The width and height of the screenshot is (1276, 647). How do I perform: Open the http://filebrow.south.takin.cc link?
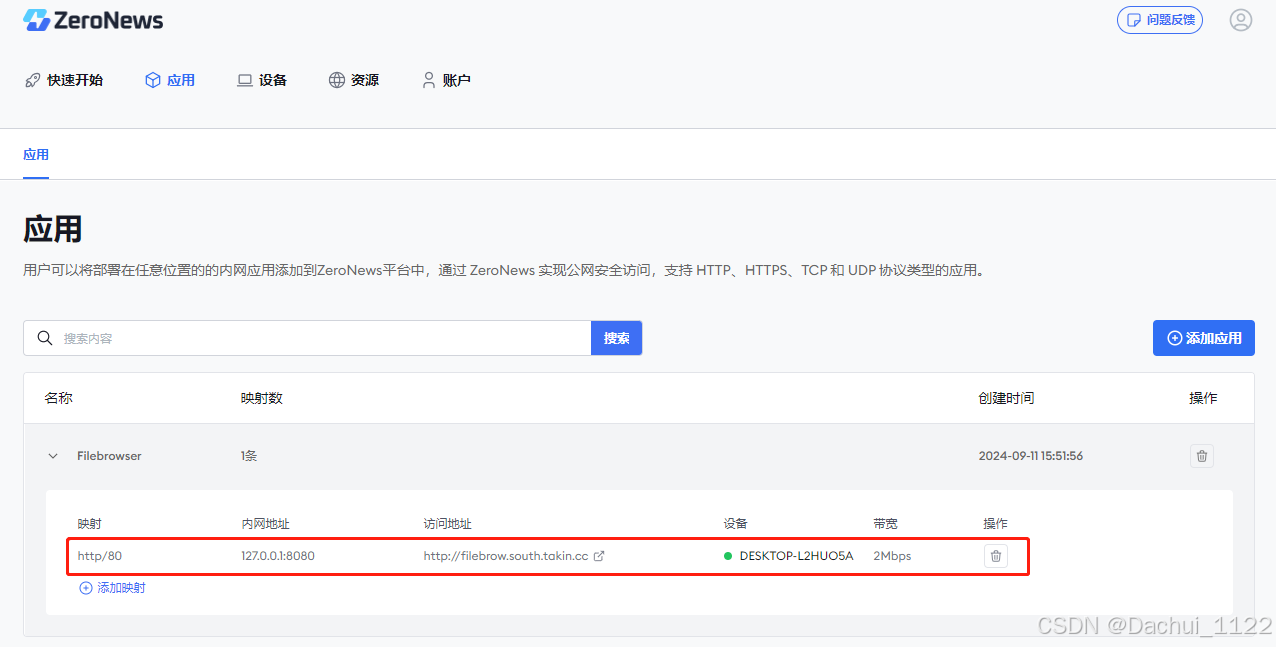point(506,556)
